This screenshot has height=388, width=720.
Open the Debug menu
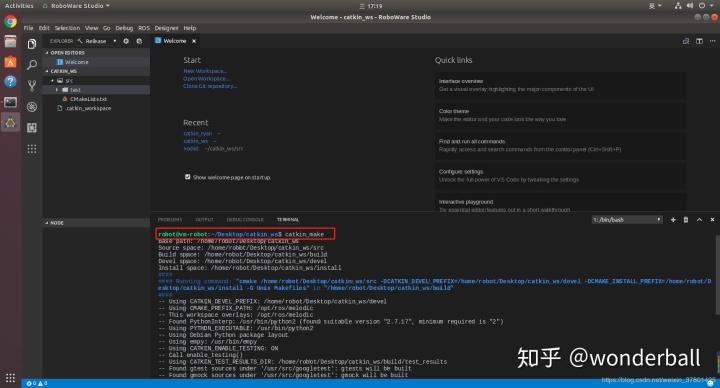click(124, 28)
